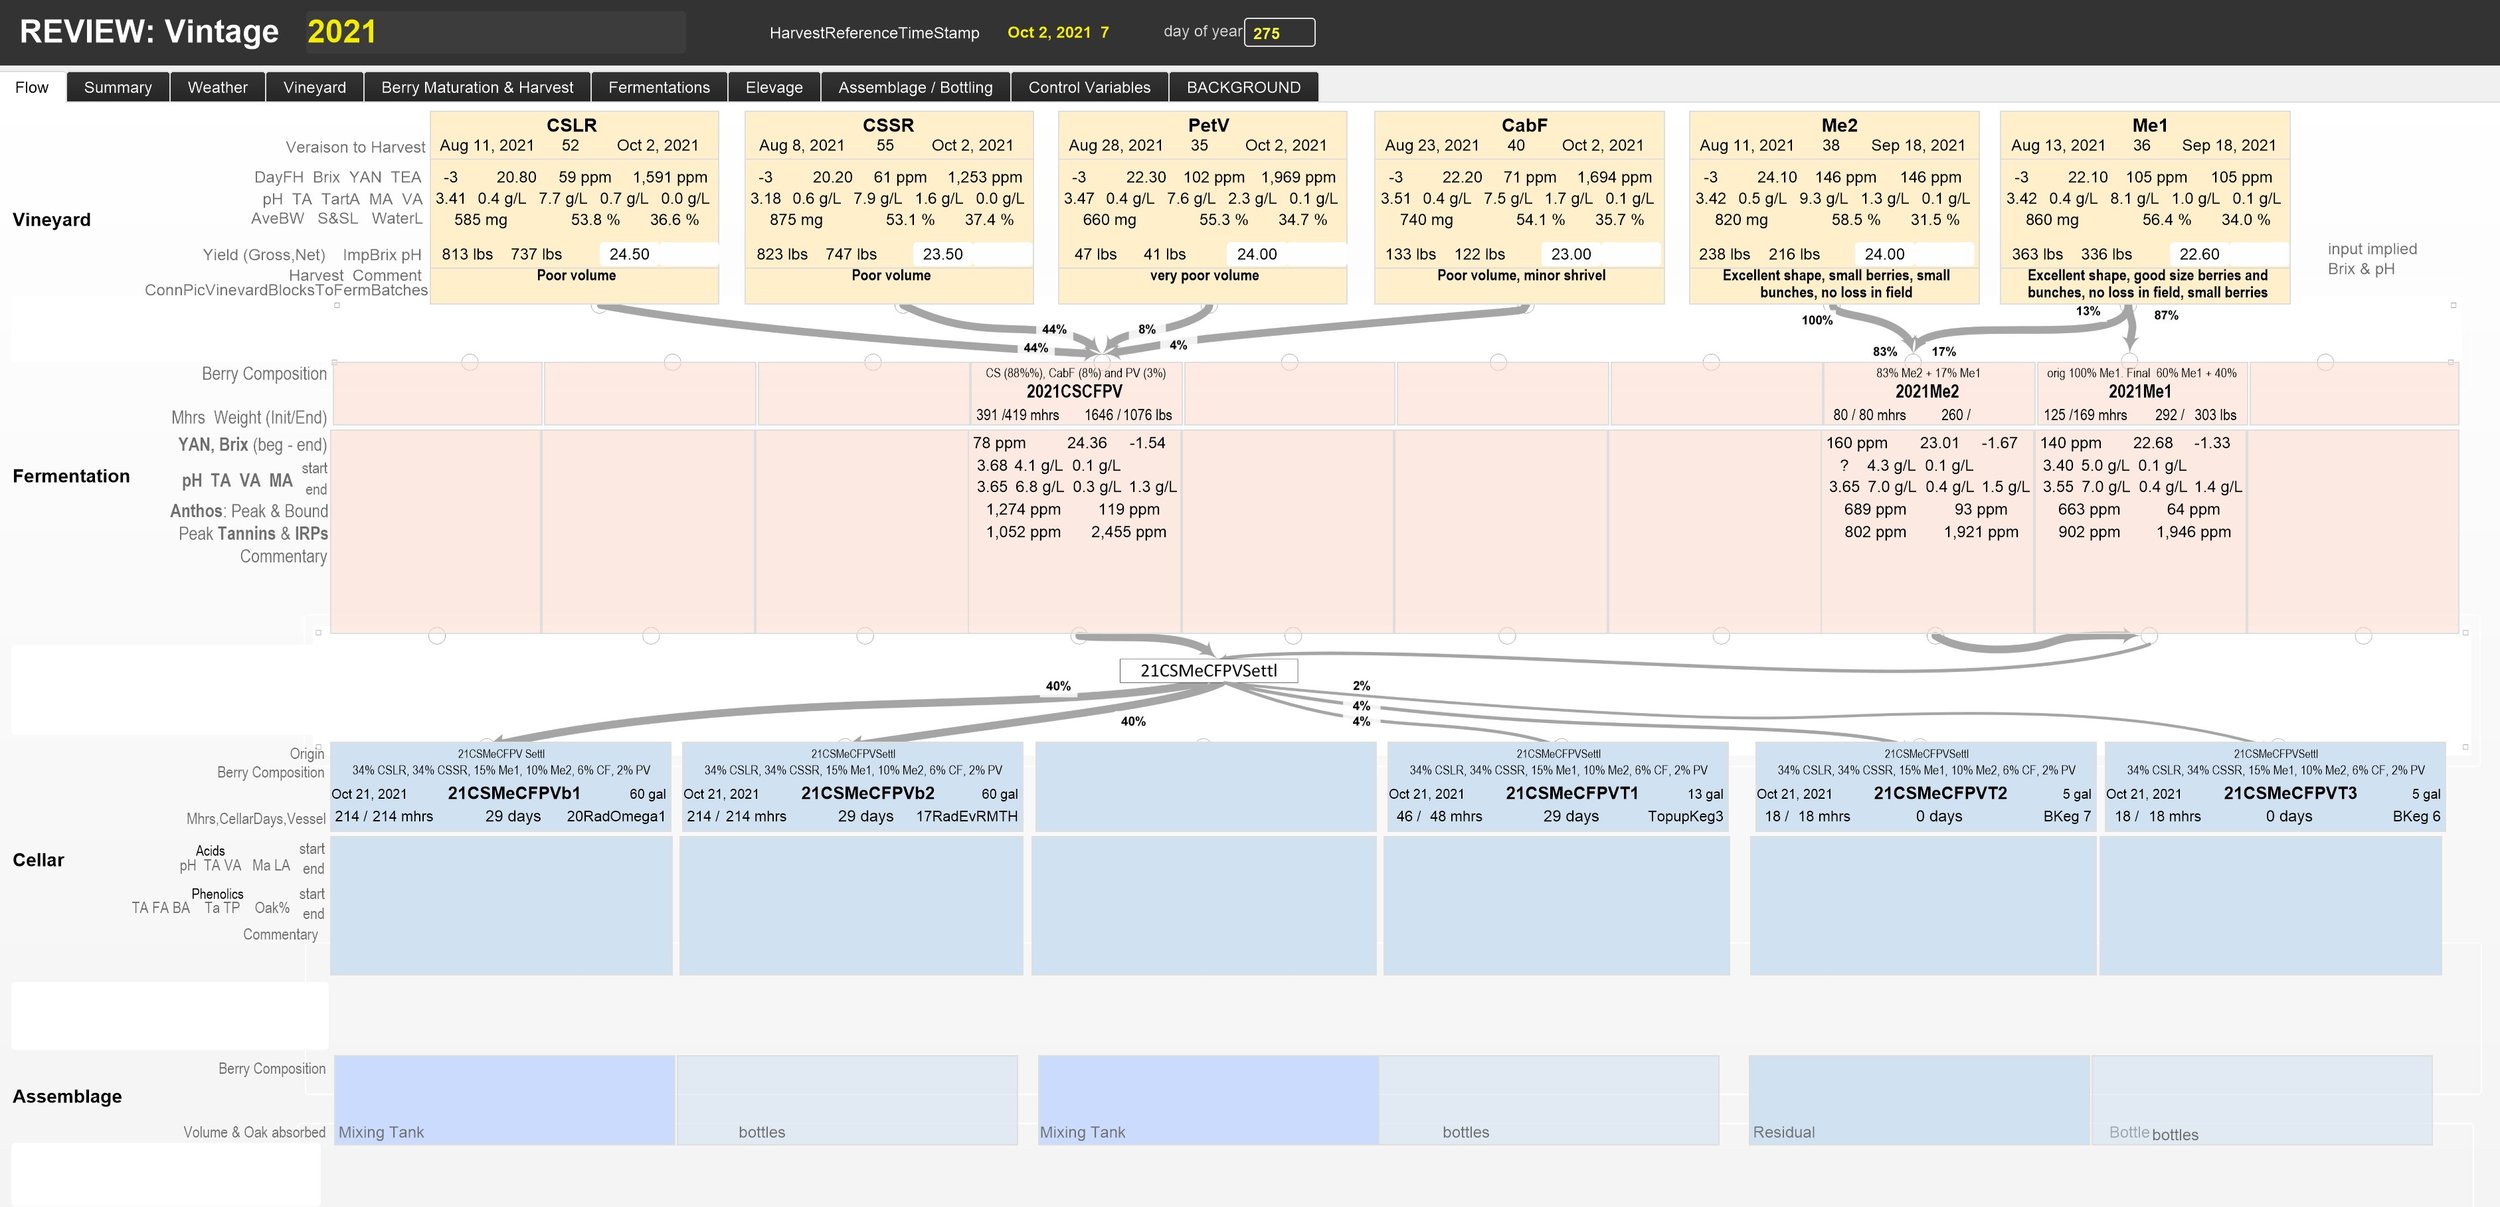Screen dimensions: 2500x1207
Task: Click cellar batch 21CSMeCFPVT2 title
Action: coord(1940,793)
